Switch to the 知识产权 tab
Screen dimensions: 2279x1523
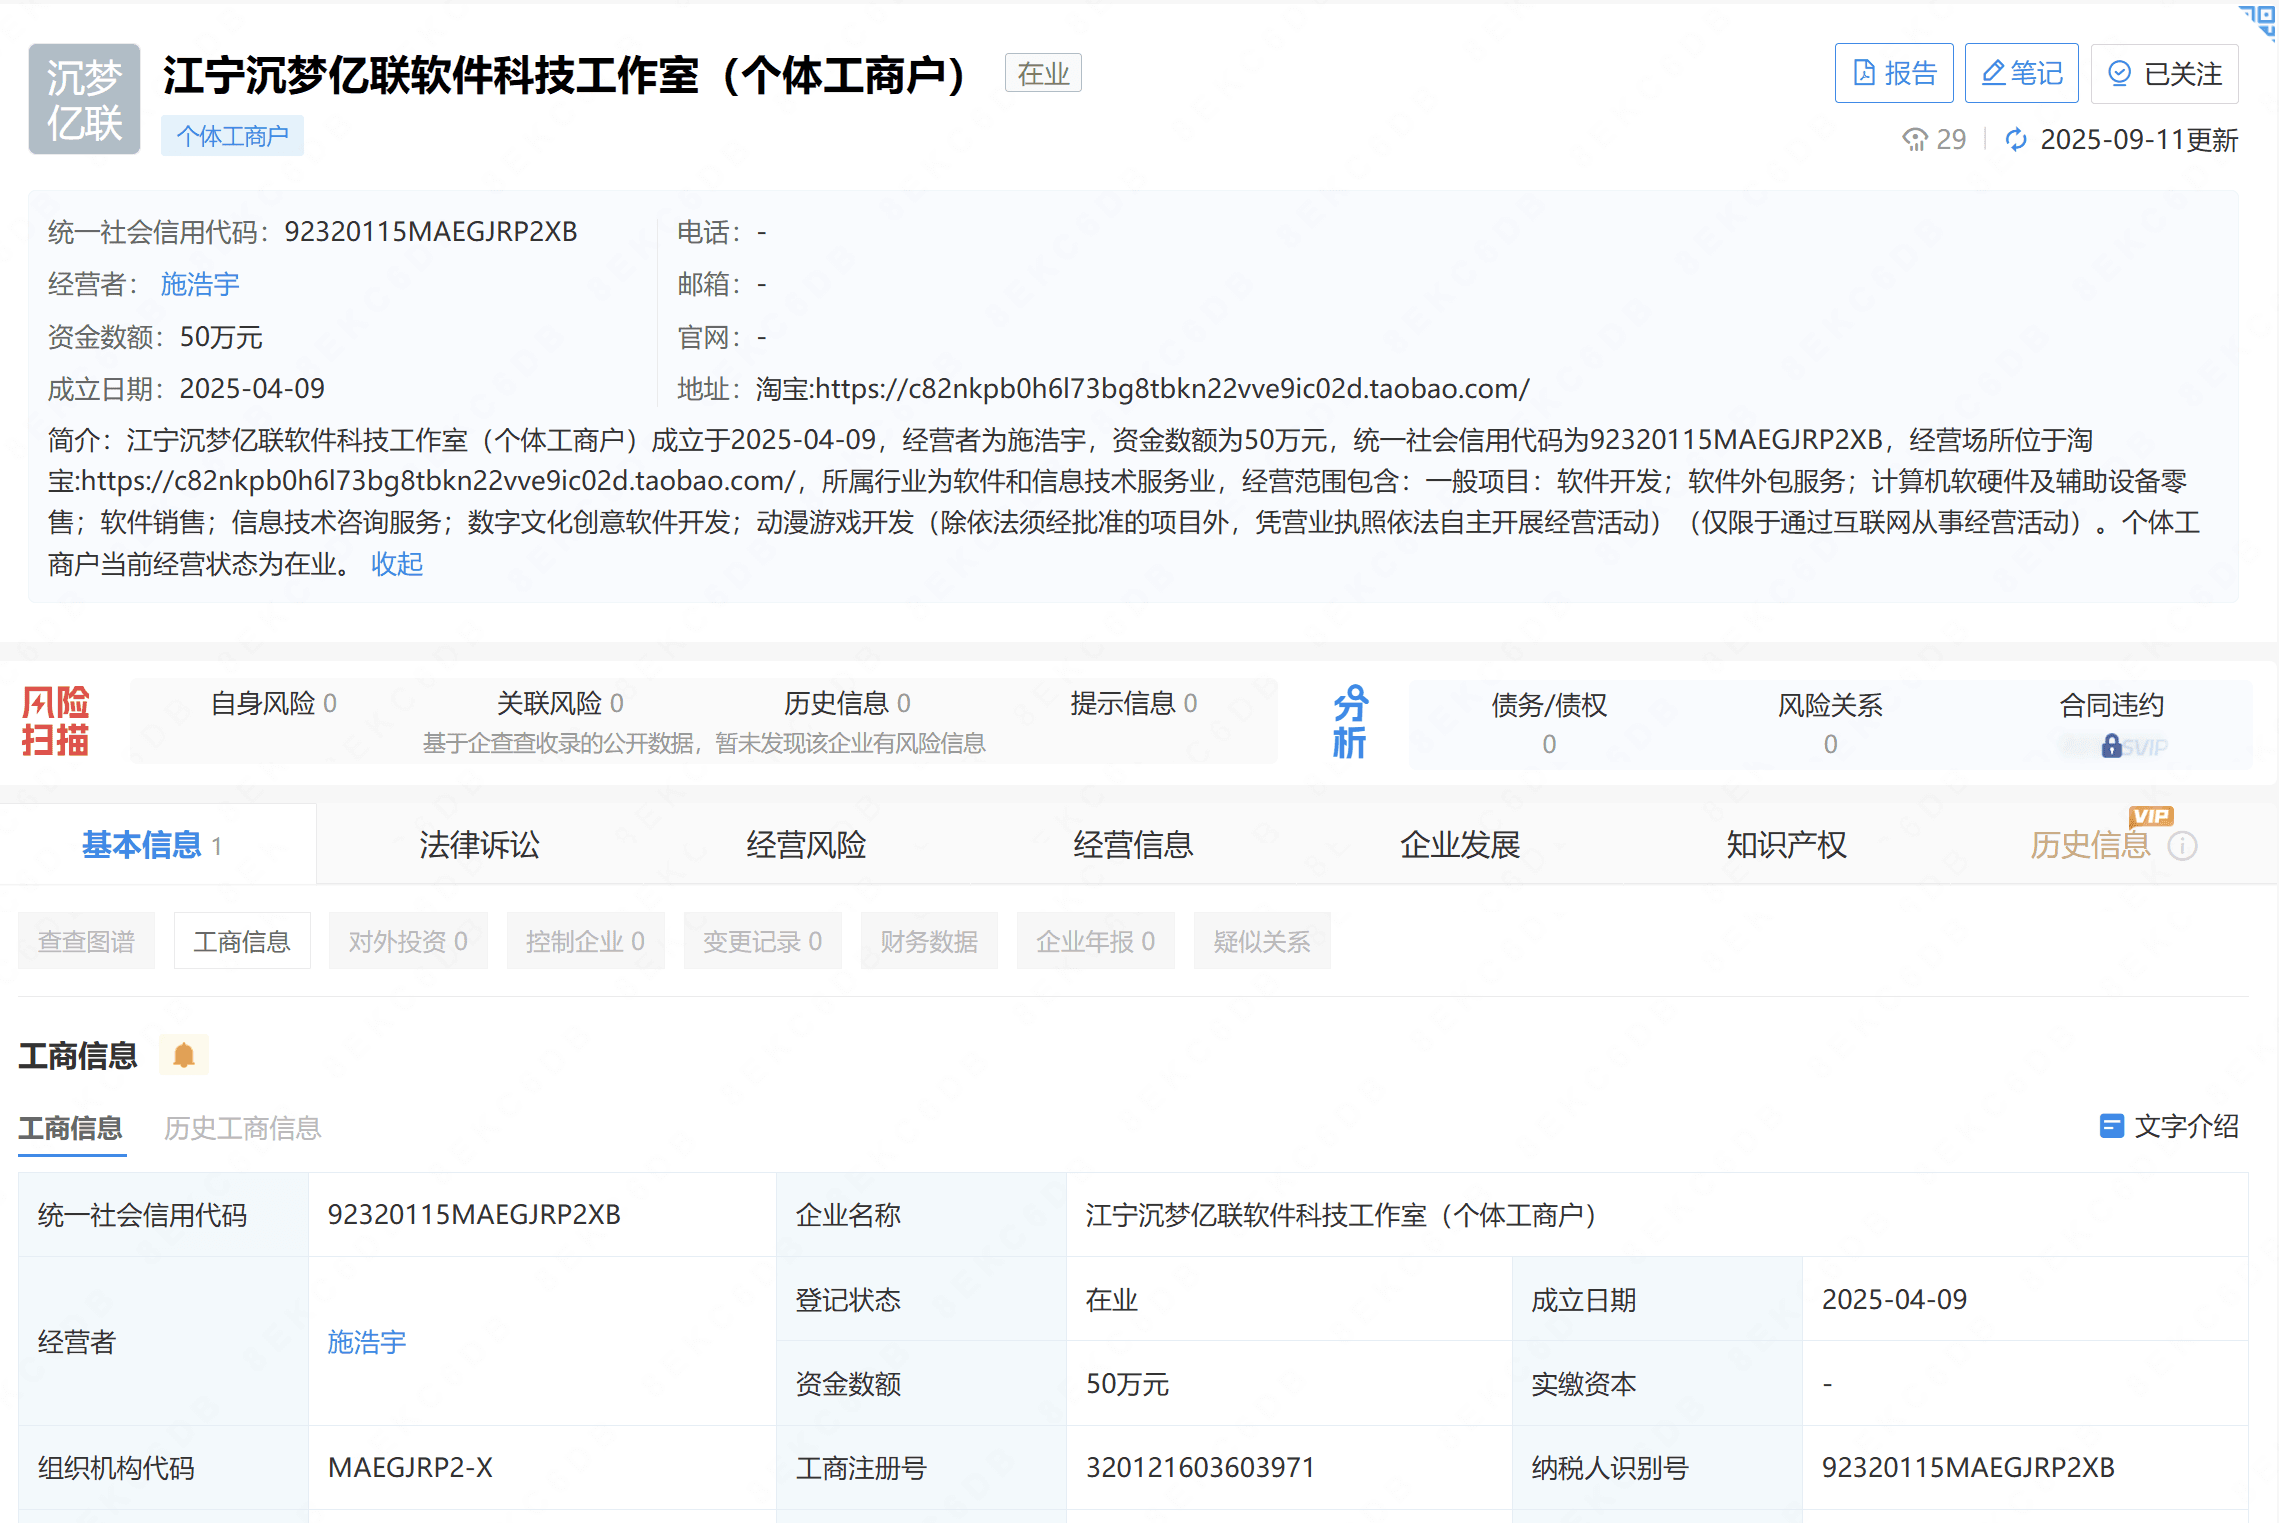coord(1786,845)
